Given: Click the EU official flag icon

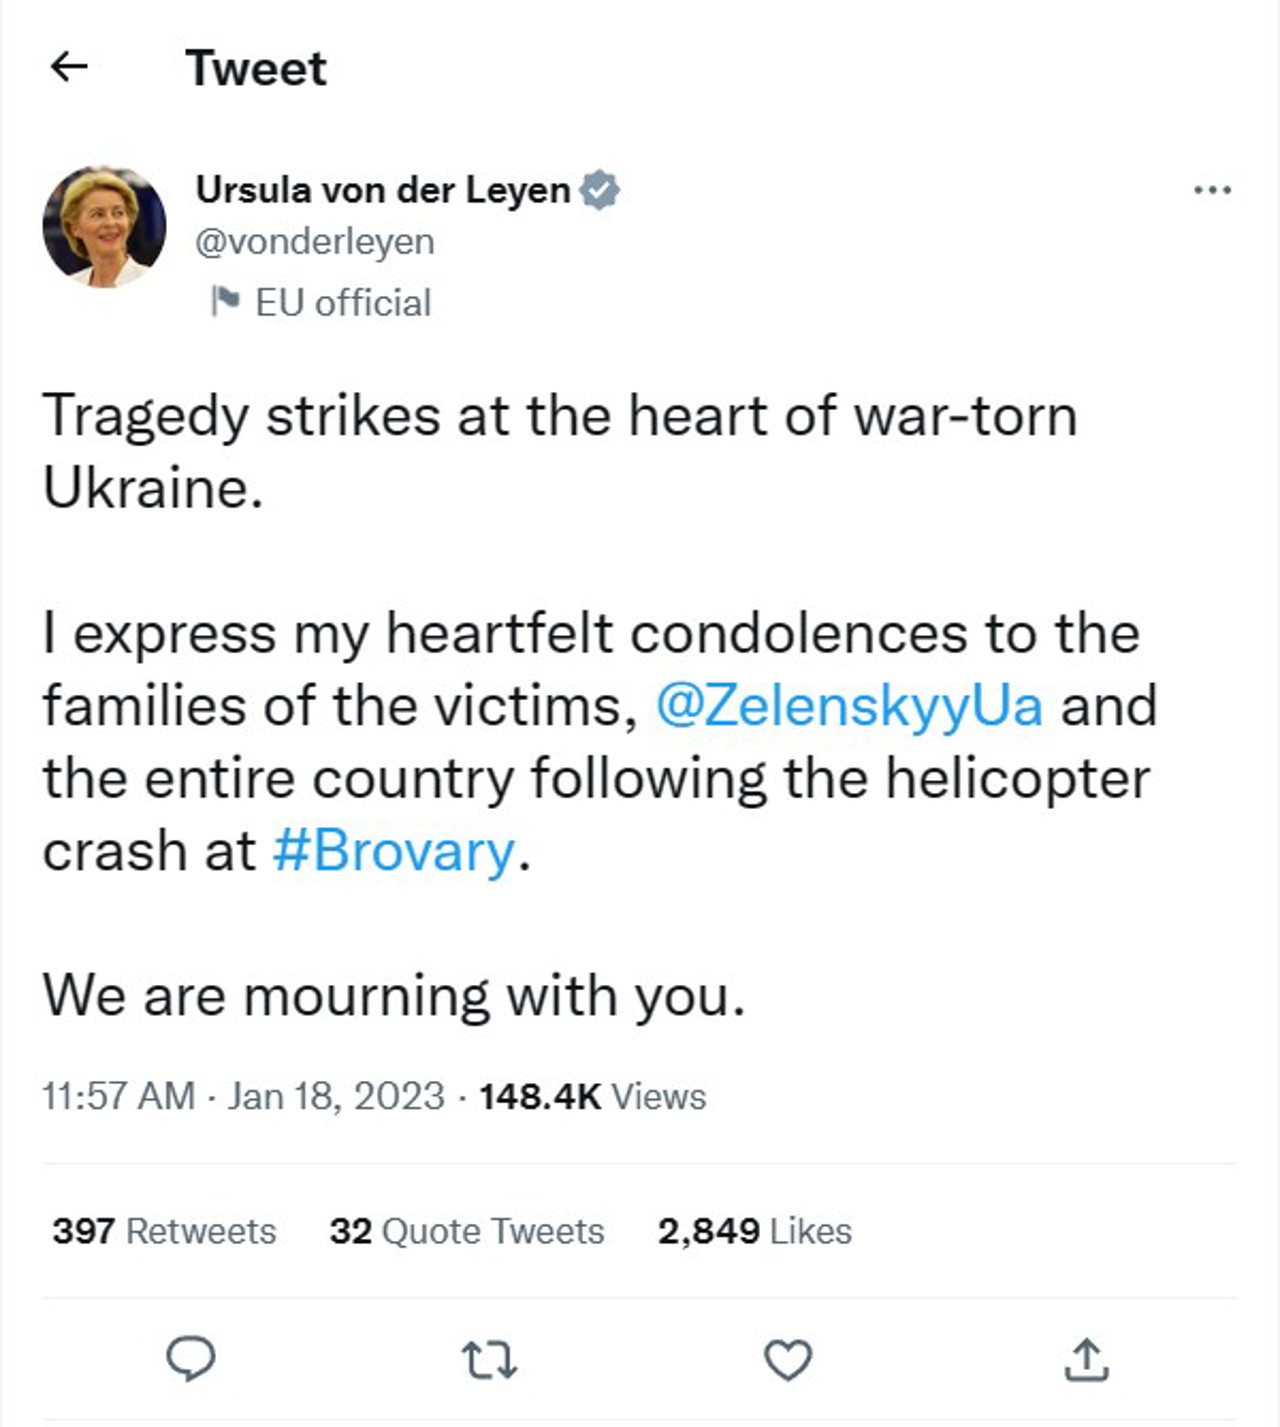Looking at the screenshot, I should tap(225, 301).
